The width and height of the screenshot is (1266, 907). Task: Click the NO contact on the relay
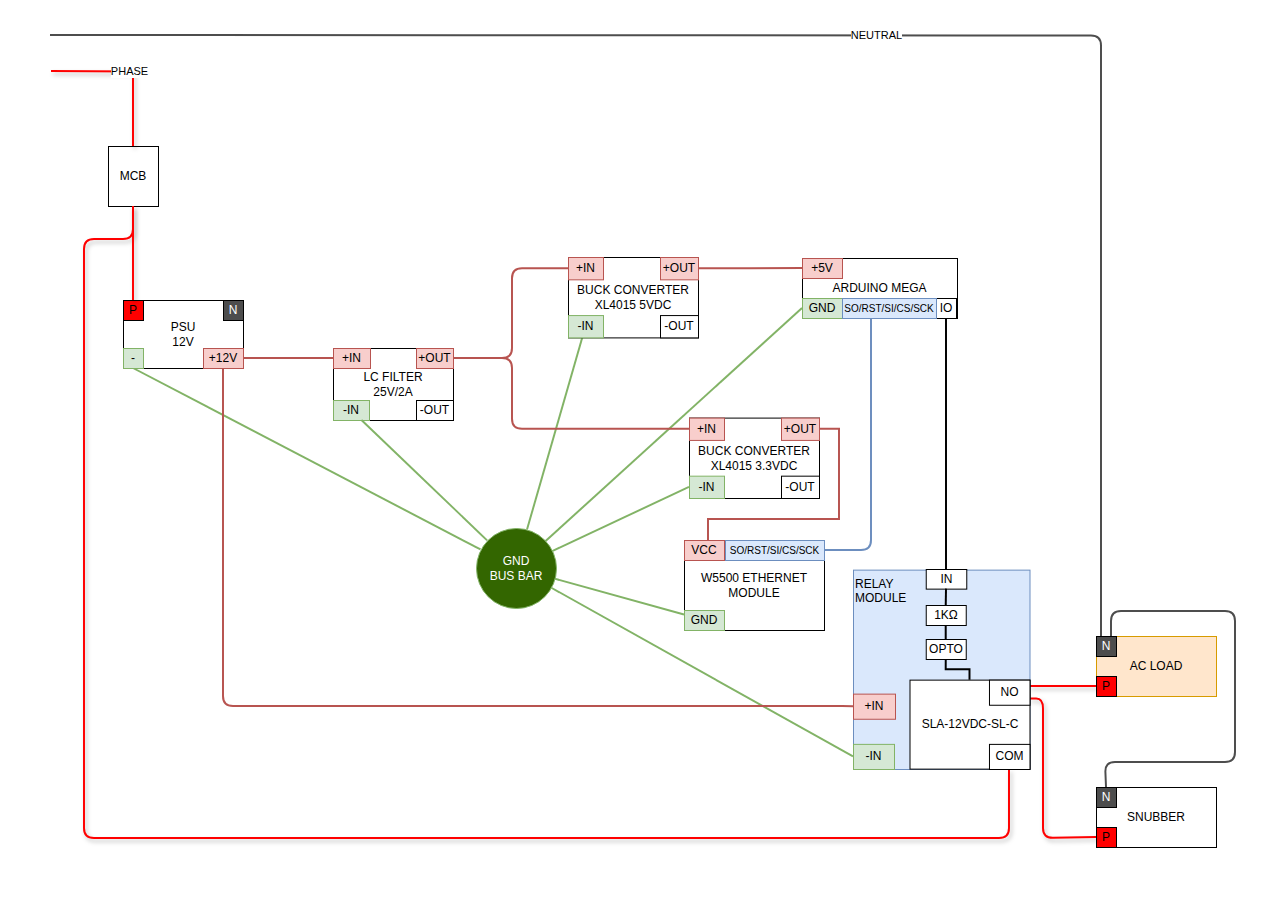pos(1009,692)
